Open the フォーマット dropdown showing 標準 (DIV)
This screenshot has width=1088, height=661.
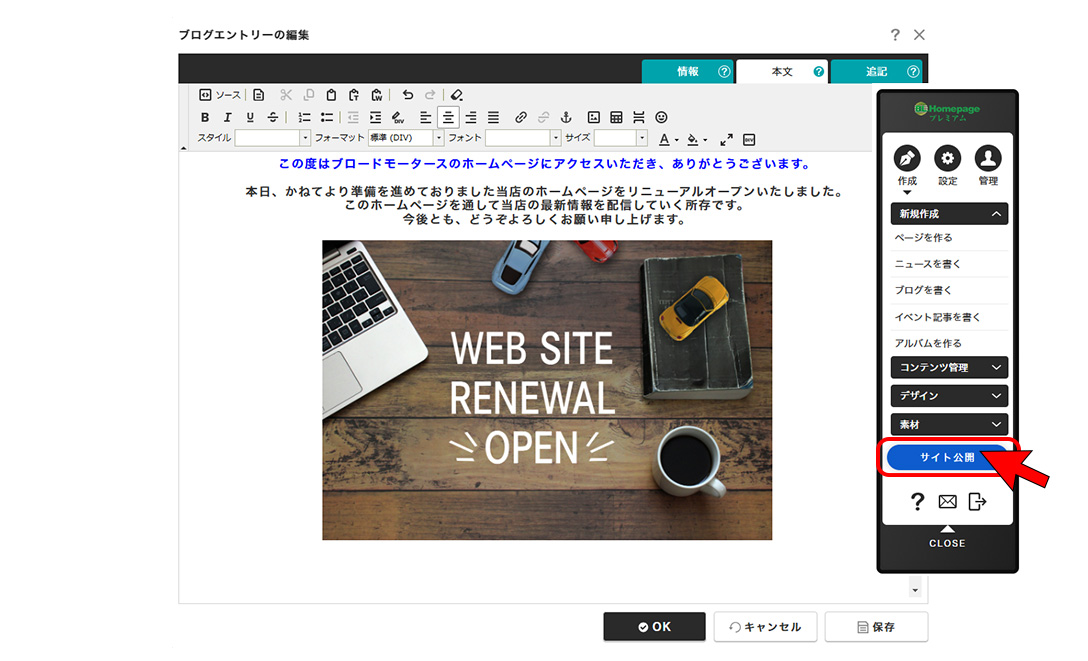(406, 138)
